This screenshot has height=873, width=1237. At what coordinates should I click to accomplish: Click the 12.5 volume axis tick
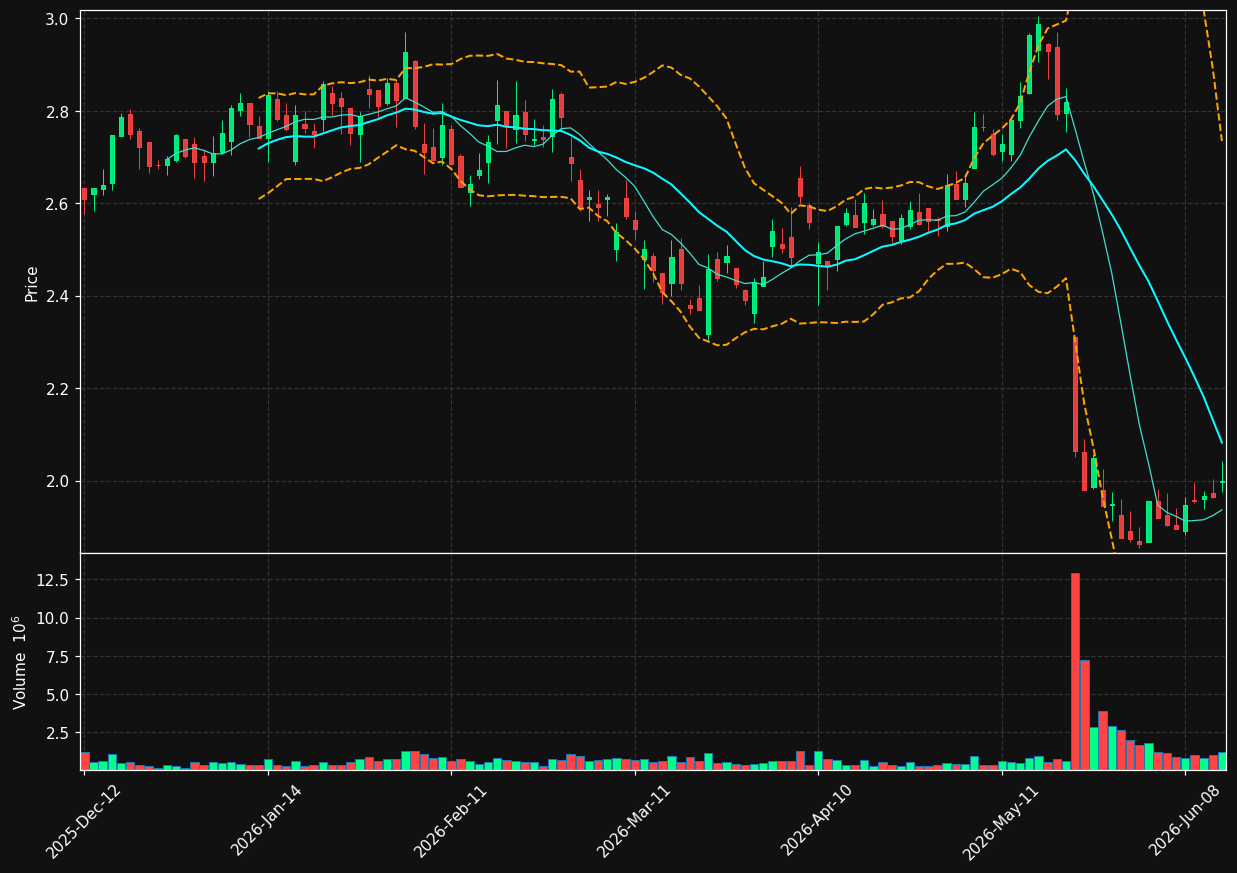click(54, 580)
